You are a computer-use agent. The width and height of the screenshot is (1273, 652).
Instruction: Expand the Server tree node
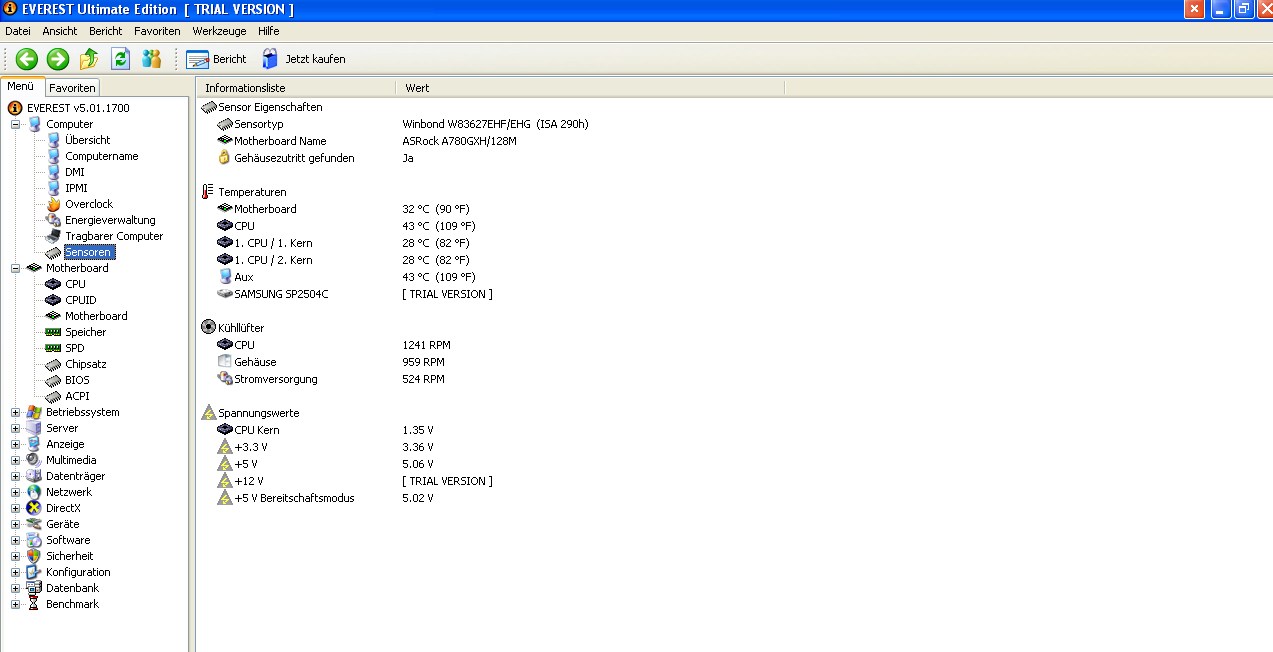point(16,428)
